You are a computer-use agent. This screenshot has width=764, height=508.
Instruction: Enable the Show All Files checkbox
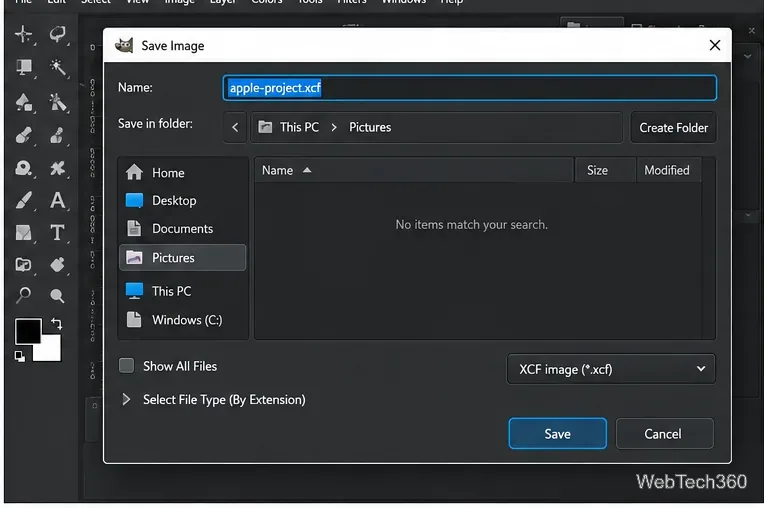click(127, 366)
